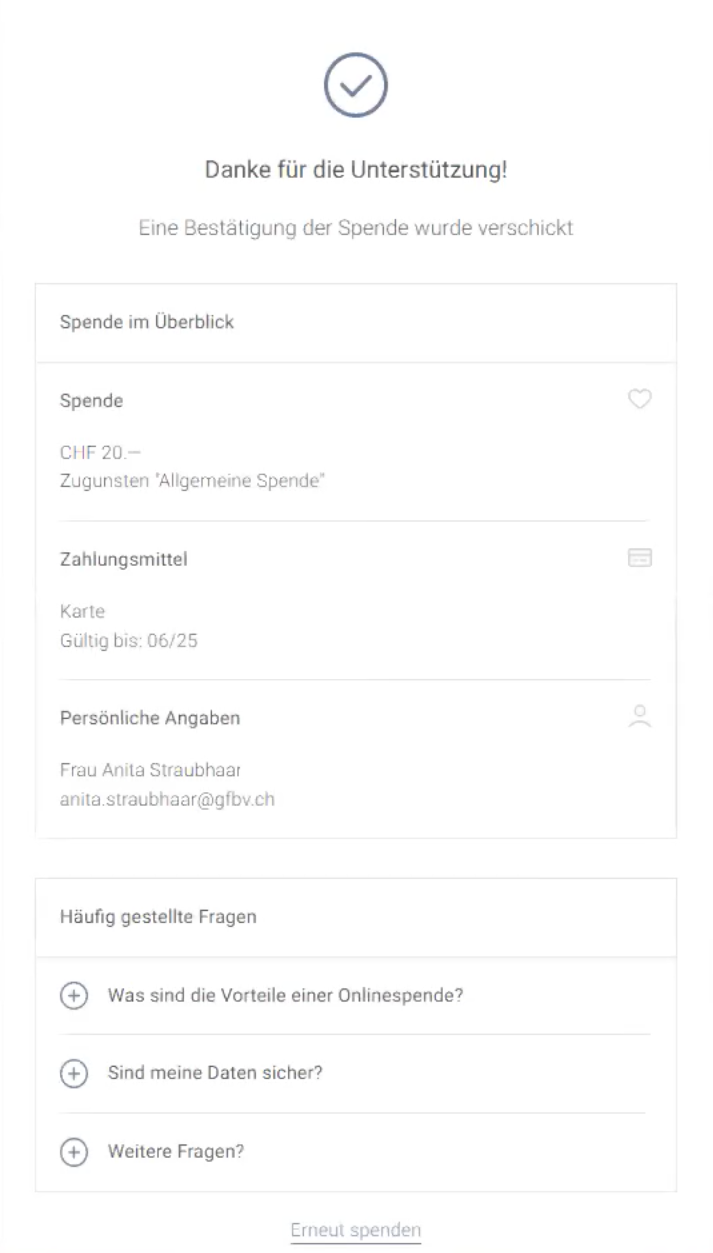
Task: Open "Was sind die Vorteile einer Onlinespende?"
Action: click(285, 996)
